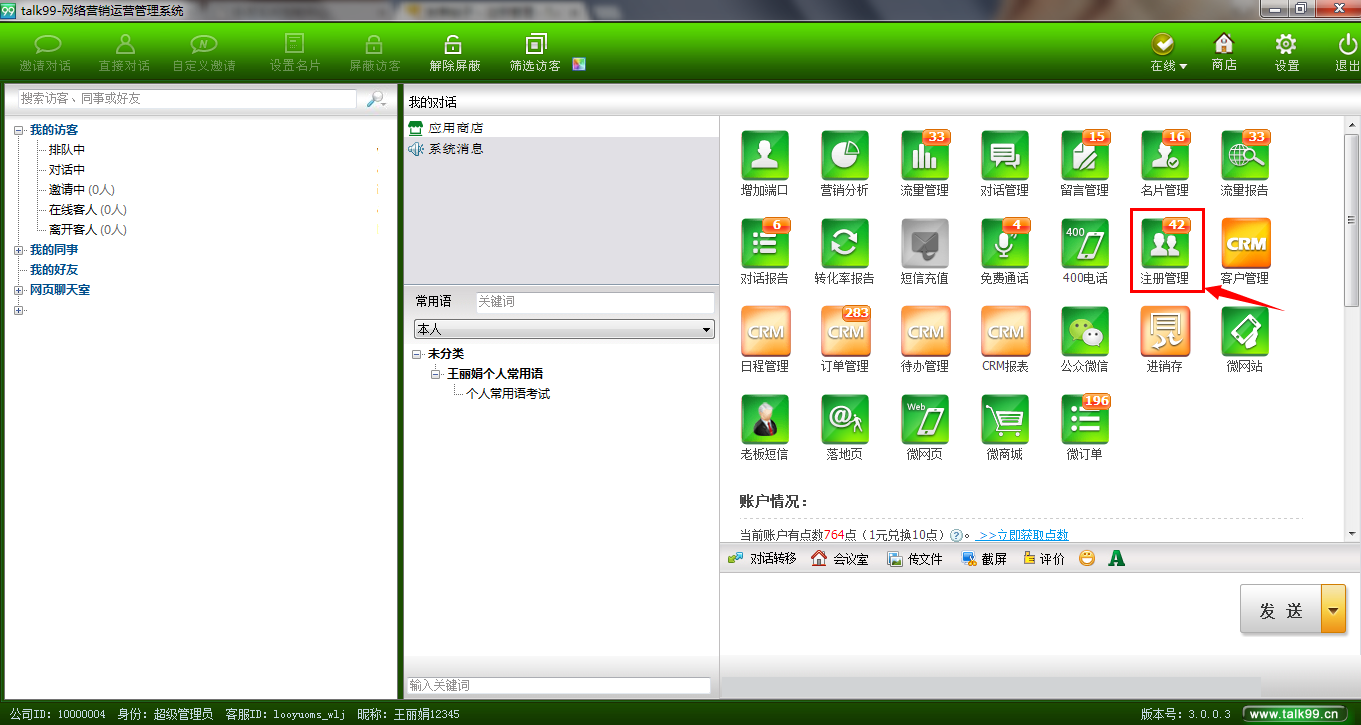The width and height of the screenshot is (1361, 725).
Task: Click the 邀请对话 toolbar button
Action: (x=46, y=53)
